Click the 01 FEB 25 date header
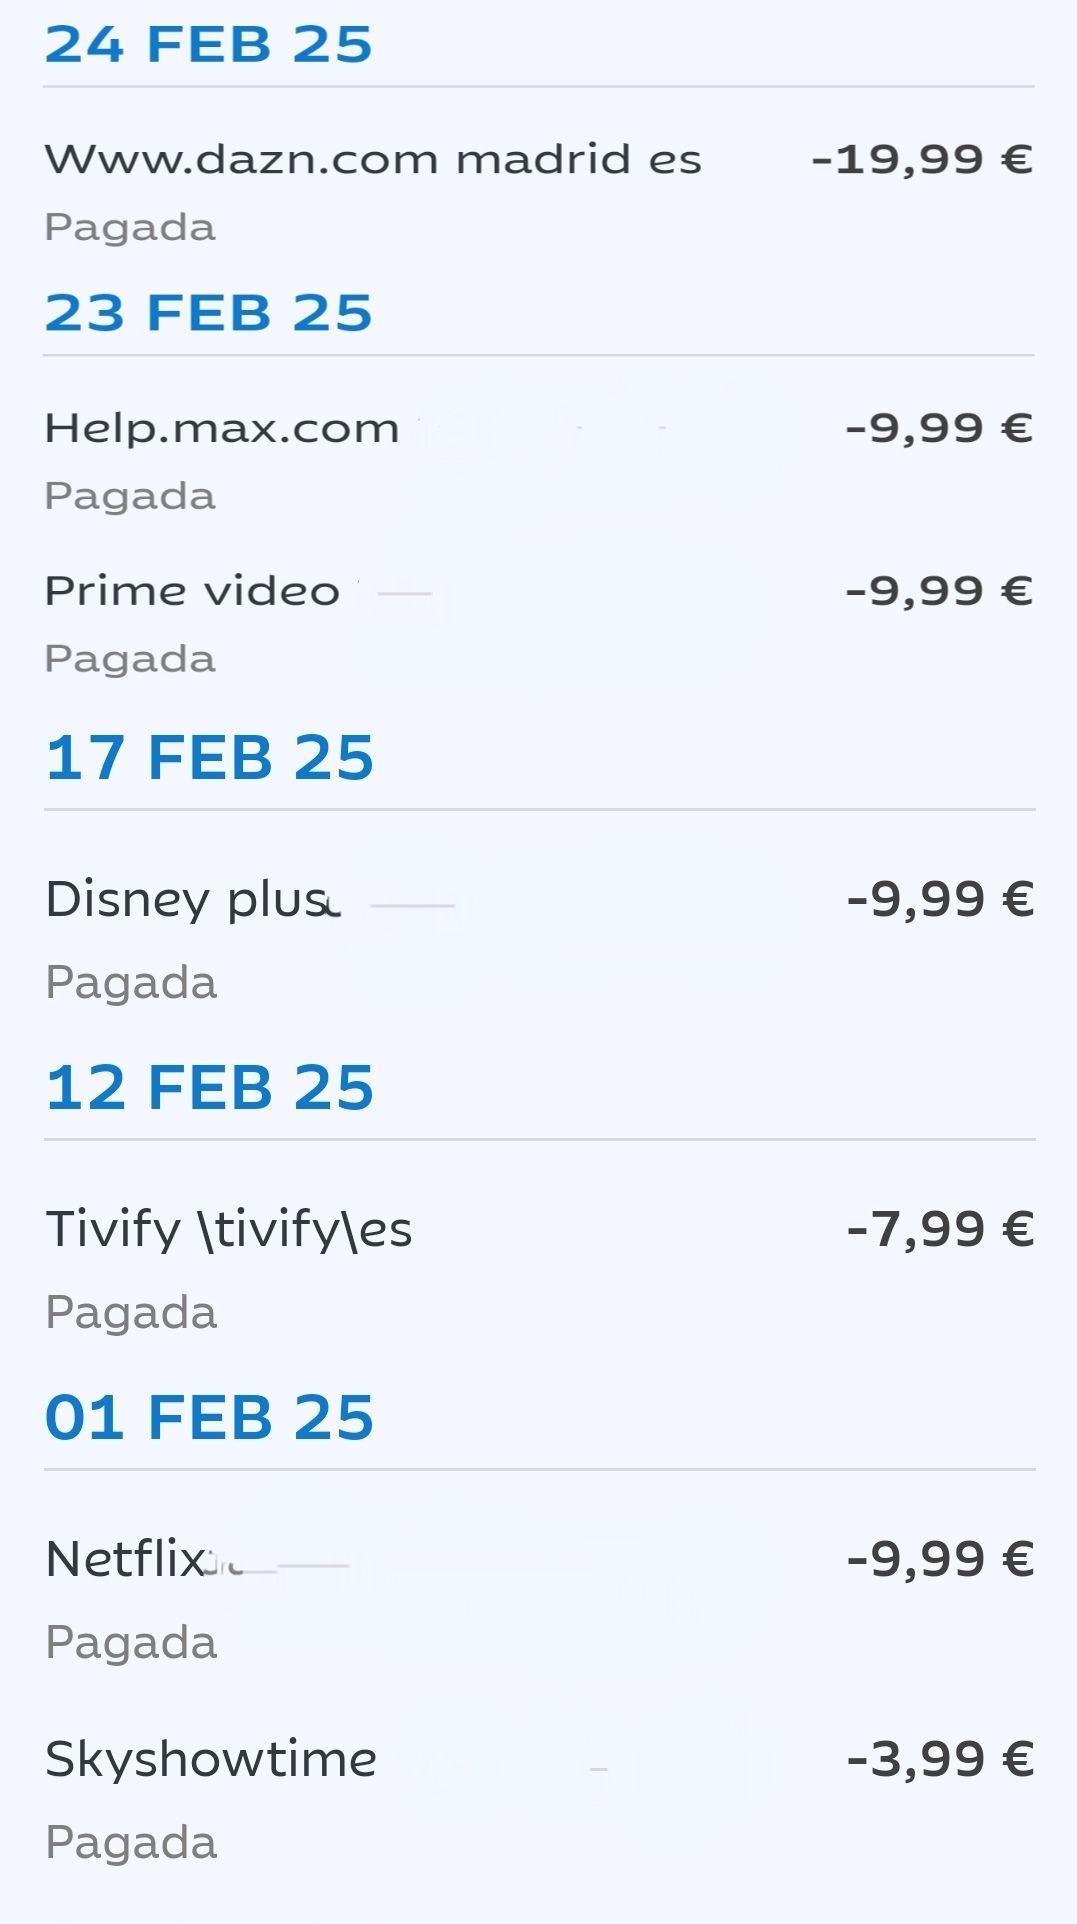 (x=210, y=1418)
